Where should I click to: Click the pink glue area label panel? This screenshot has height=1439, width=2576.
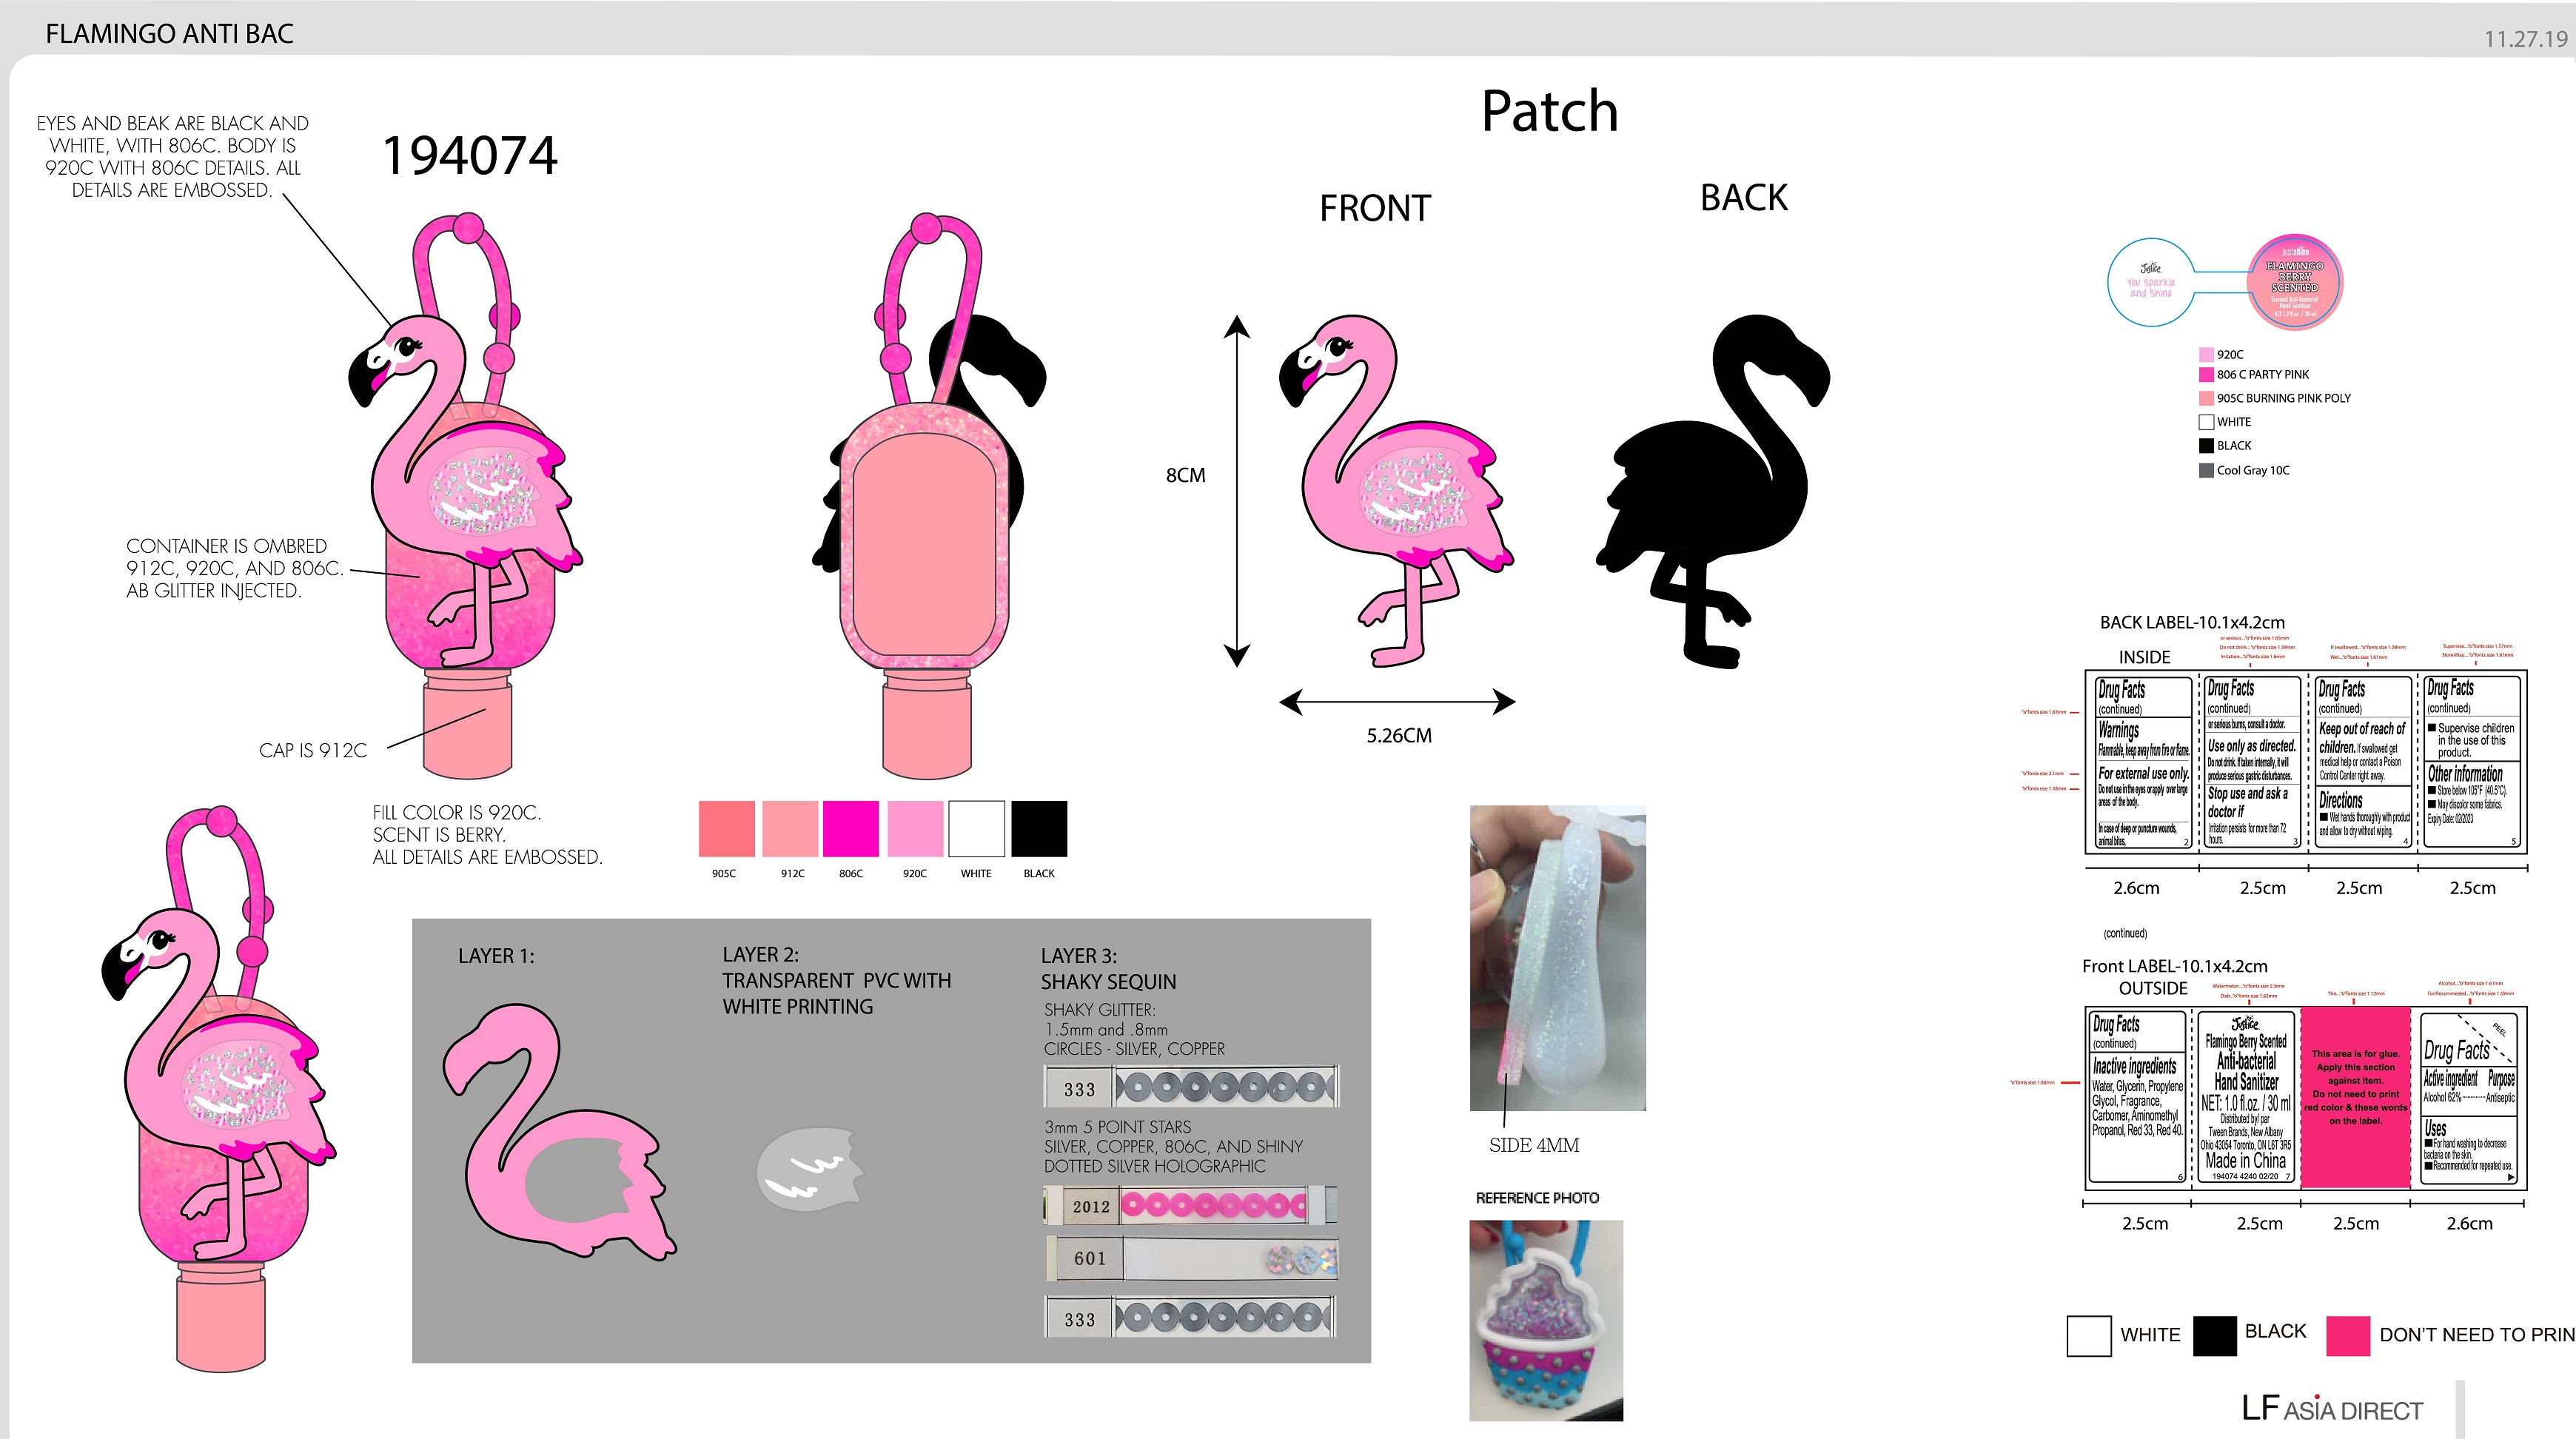[2355, 1097]
